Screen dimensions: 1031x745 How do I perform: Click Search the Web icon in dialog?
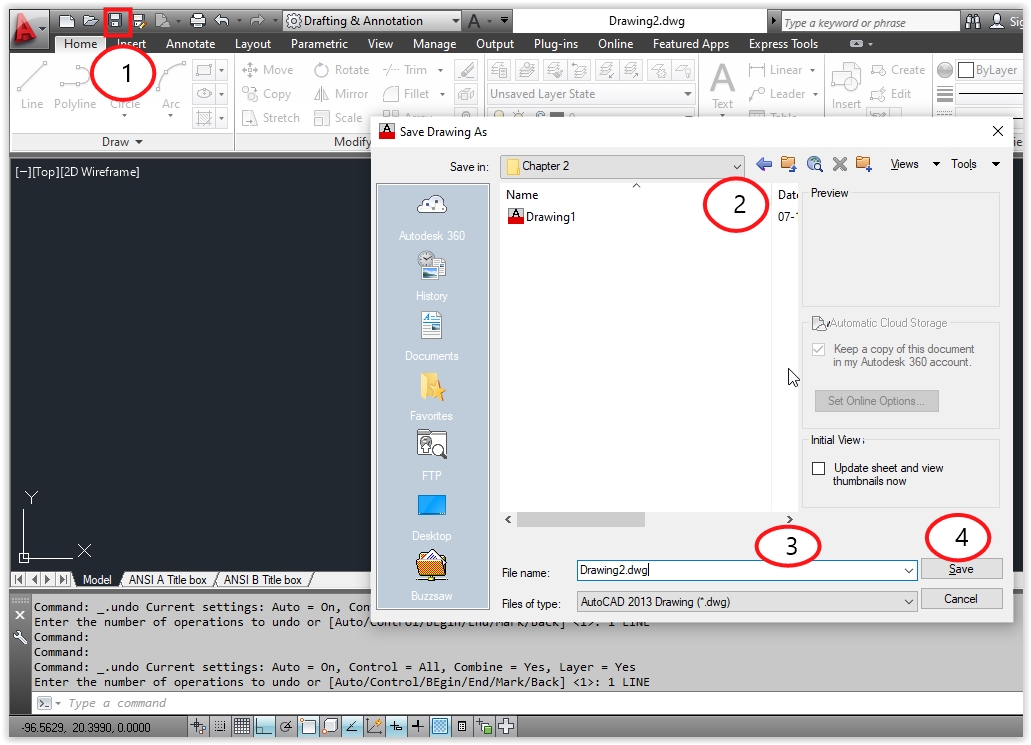(815, 164)
